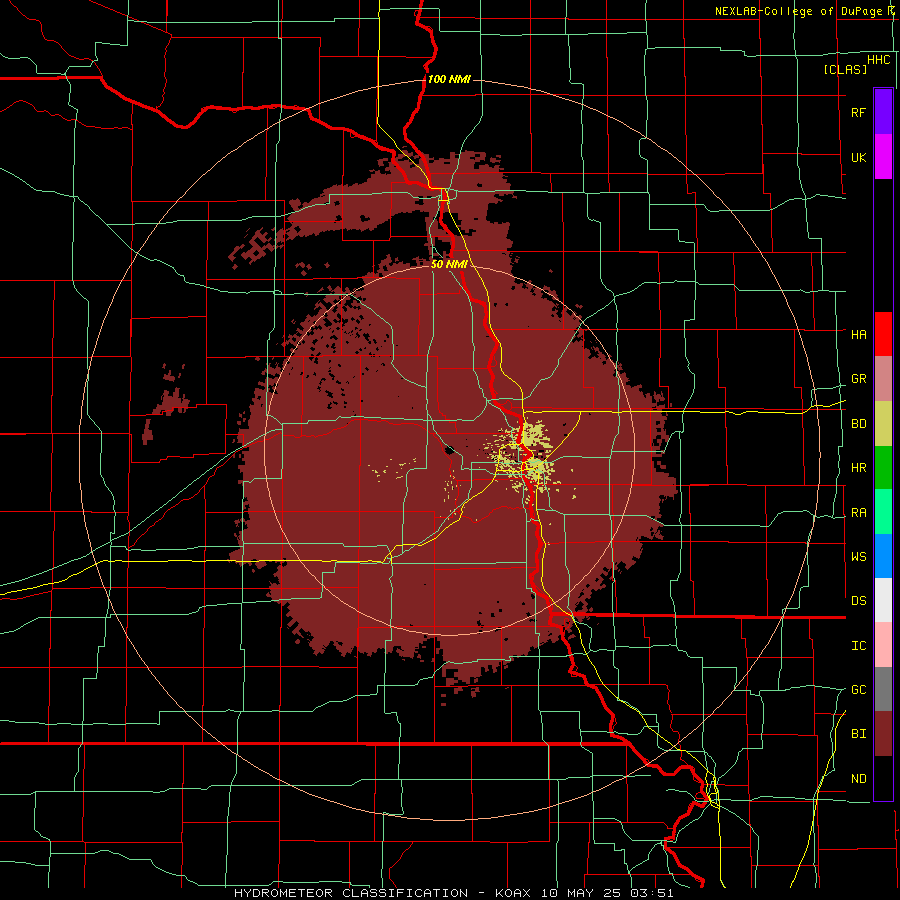The image size is (900, 900).
Task: Click the Hydrometeor Classification KOAX timestamp caption
Action: pos(453,893)
